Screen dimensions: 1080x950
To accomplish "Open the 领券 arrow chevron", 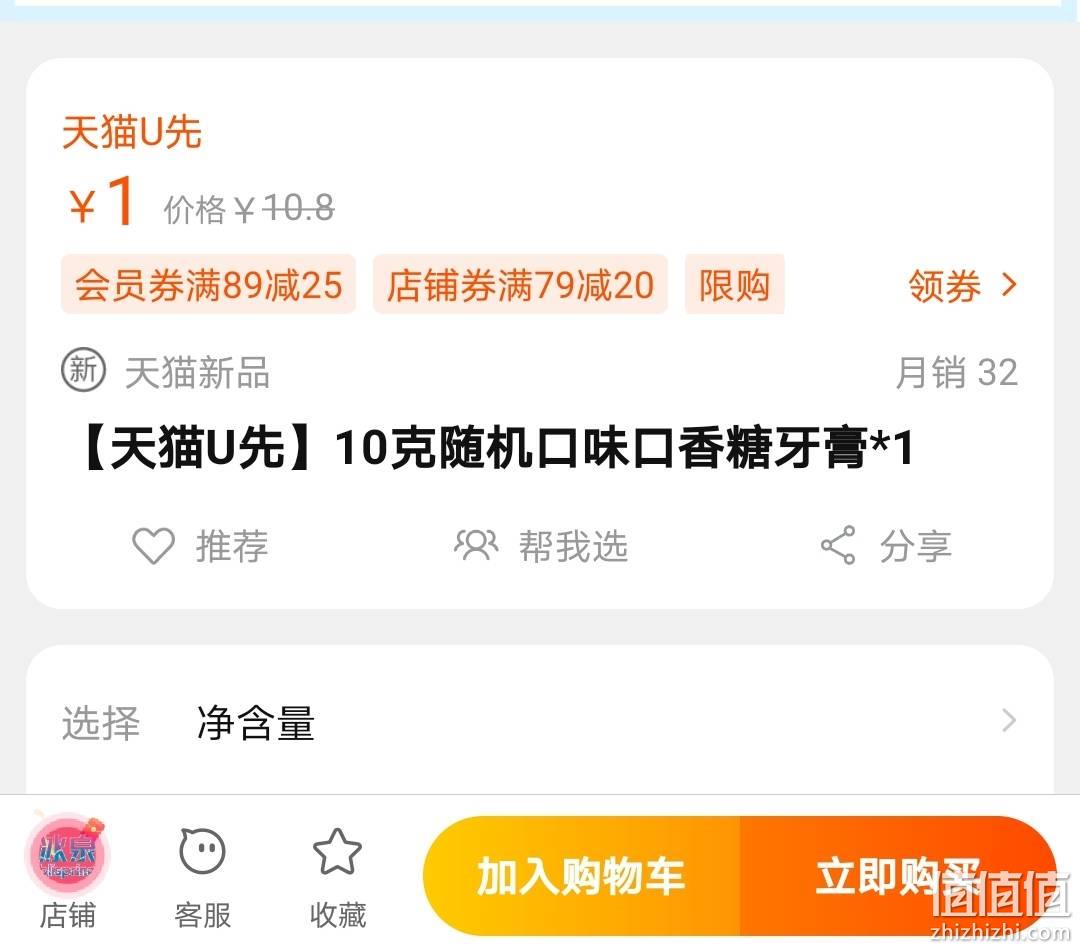I will click(x=1009, y=284).
